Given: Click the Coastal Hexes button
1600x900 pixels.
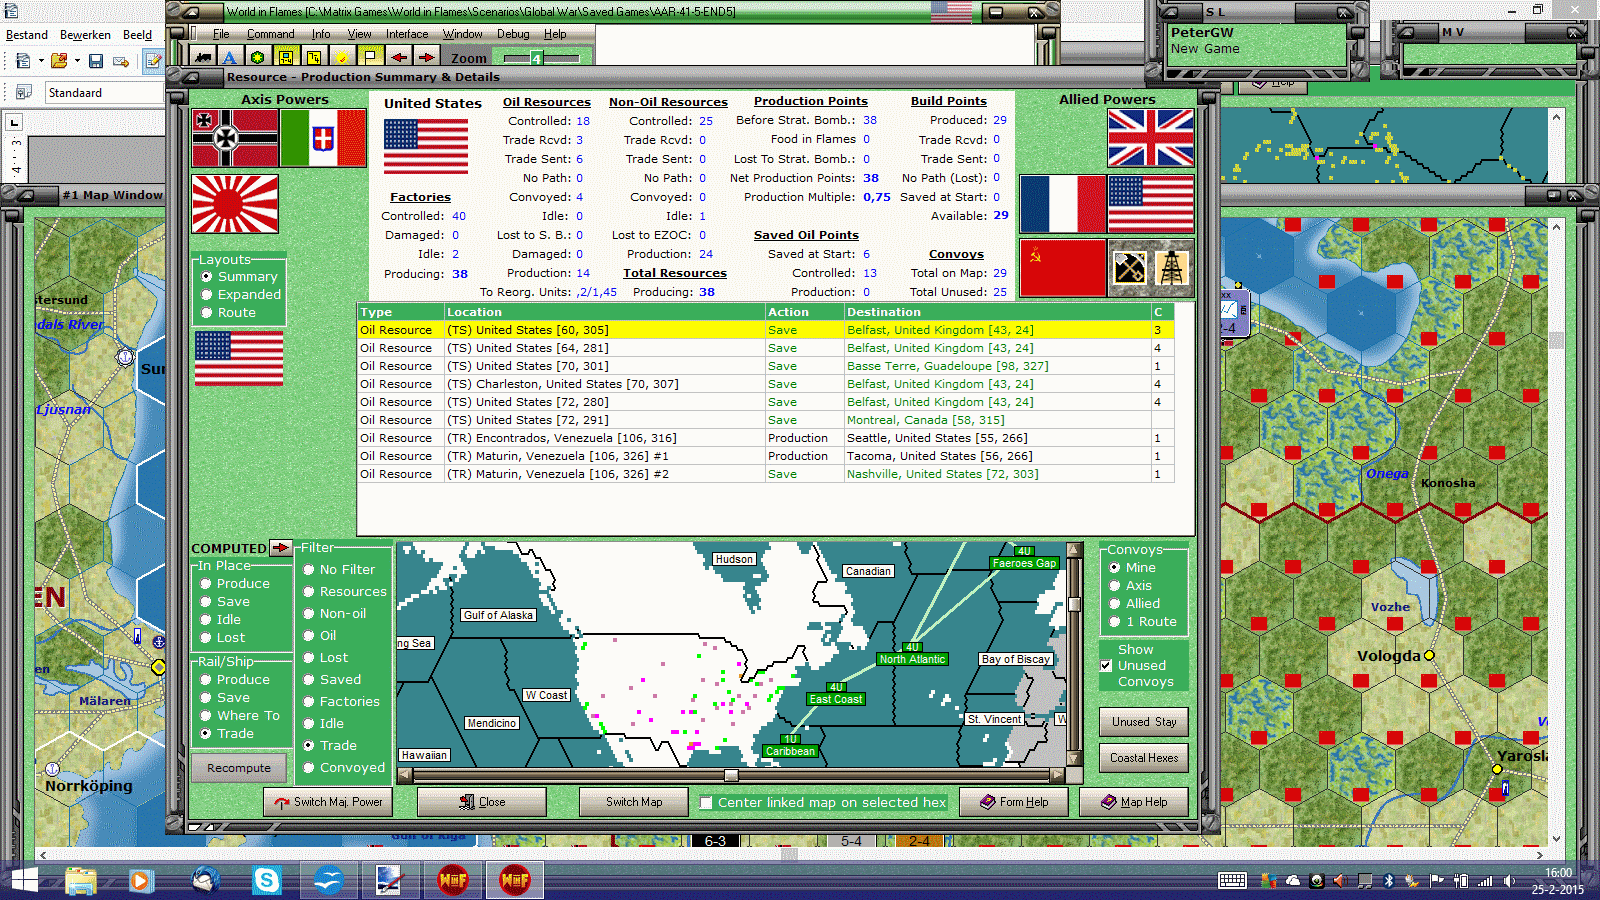Looking at the screenshot, I should pos(1144,758).
